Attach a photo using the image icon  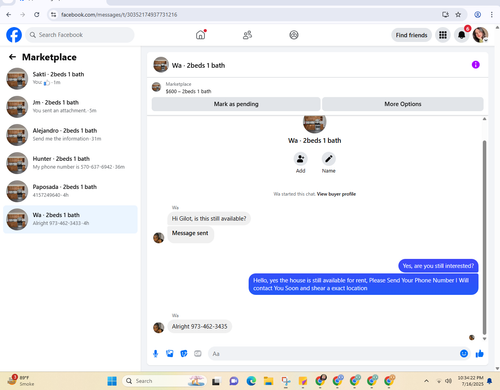tap(170, 354)
